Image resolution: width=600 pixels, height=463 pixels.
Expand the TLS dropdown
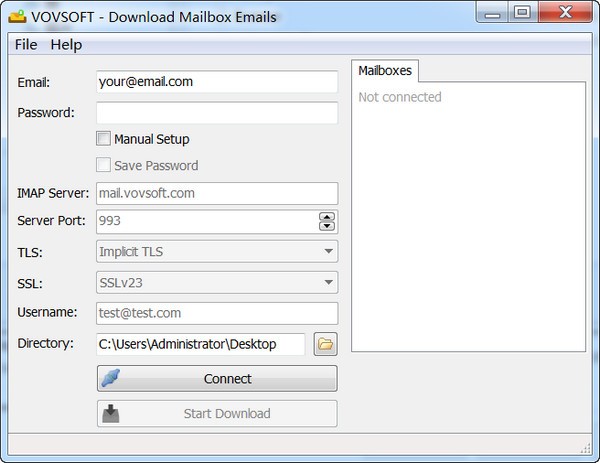pyautogui.click(x=217, y=252)
